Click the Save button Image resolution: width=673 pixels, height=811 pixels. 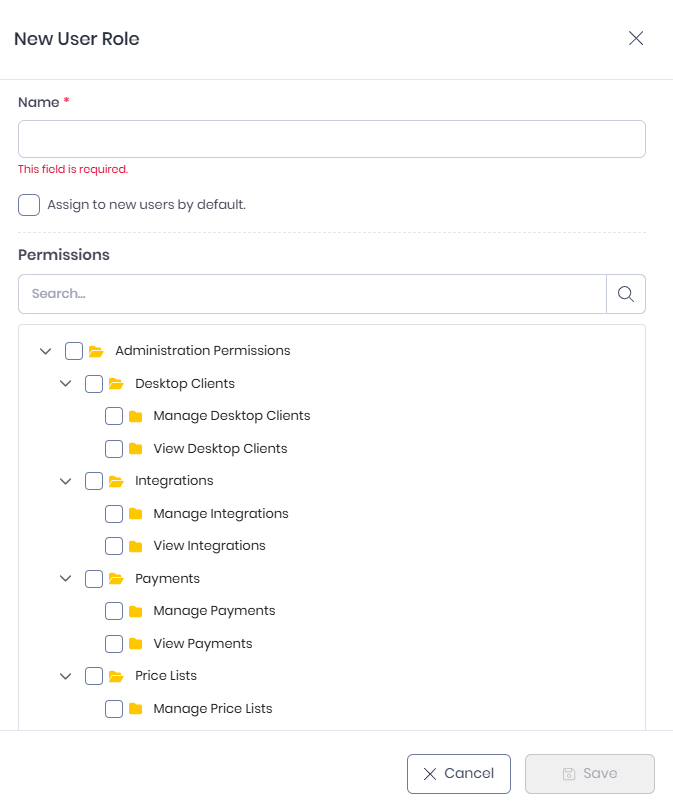[x=590, y=774]
